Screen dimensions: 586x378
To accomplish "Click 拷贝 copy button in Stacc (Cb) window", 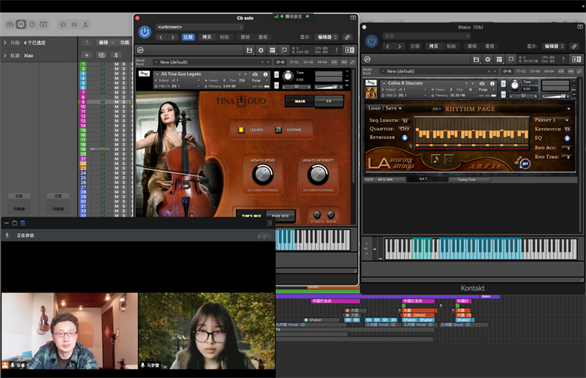I will 434,46.
